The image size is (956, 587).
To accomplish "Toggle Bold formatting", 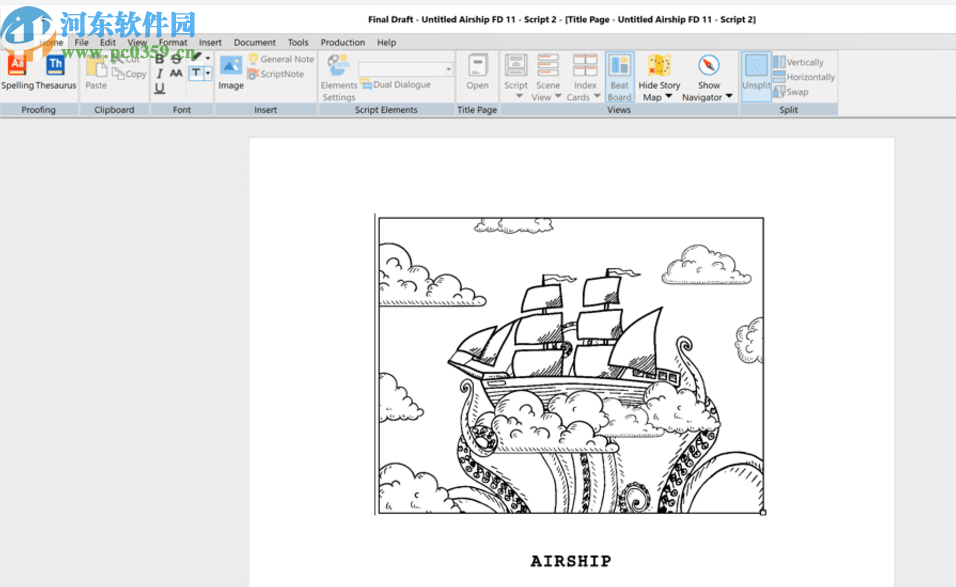I will [x=159, y=59].
